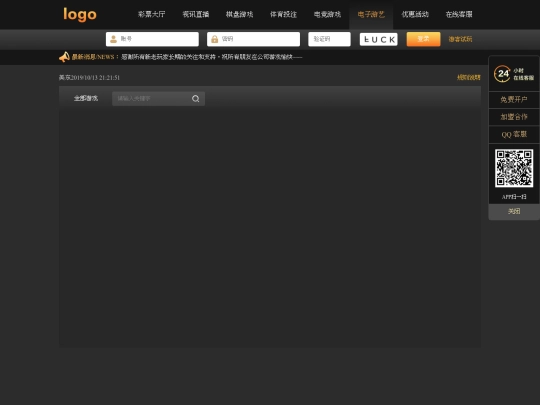Click the scrolling news announcement text

pos(211,57)
